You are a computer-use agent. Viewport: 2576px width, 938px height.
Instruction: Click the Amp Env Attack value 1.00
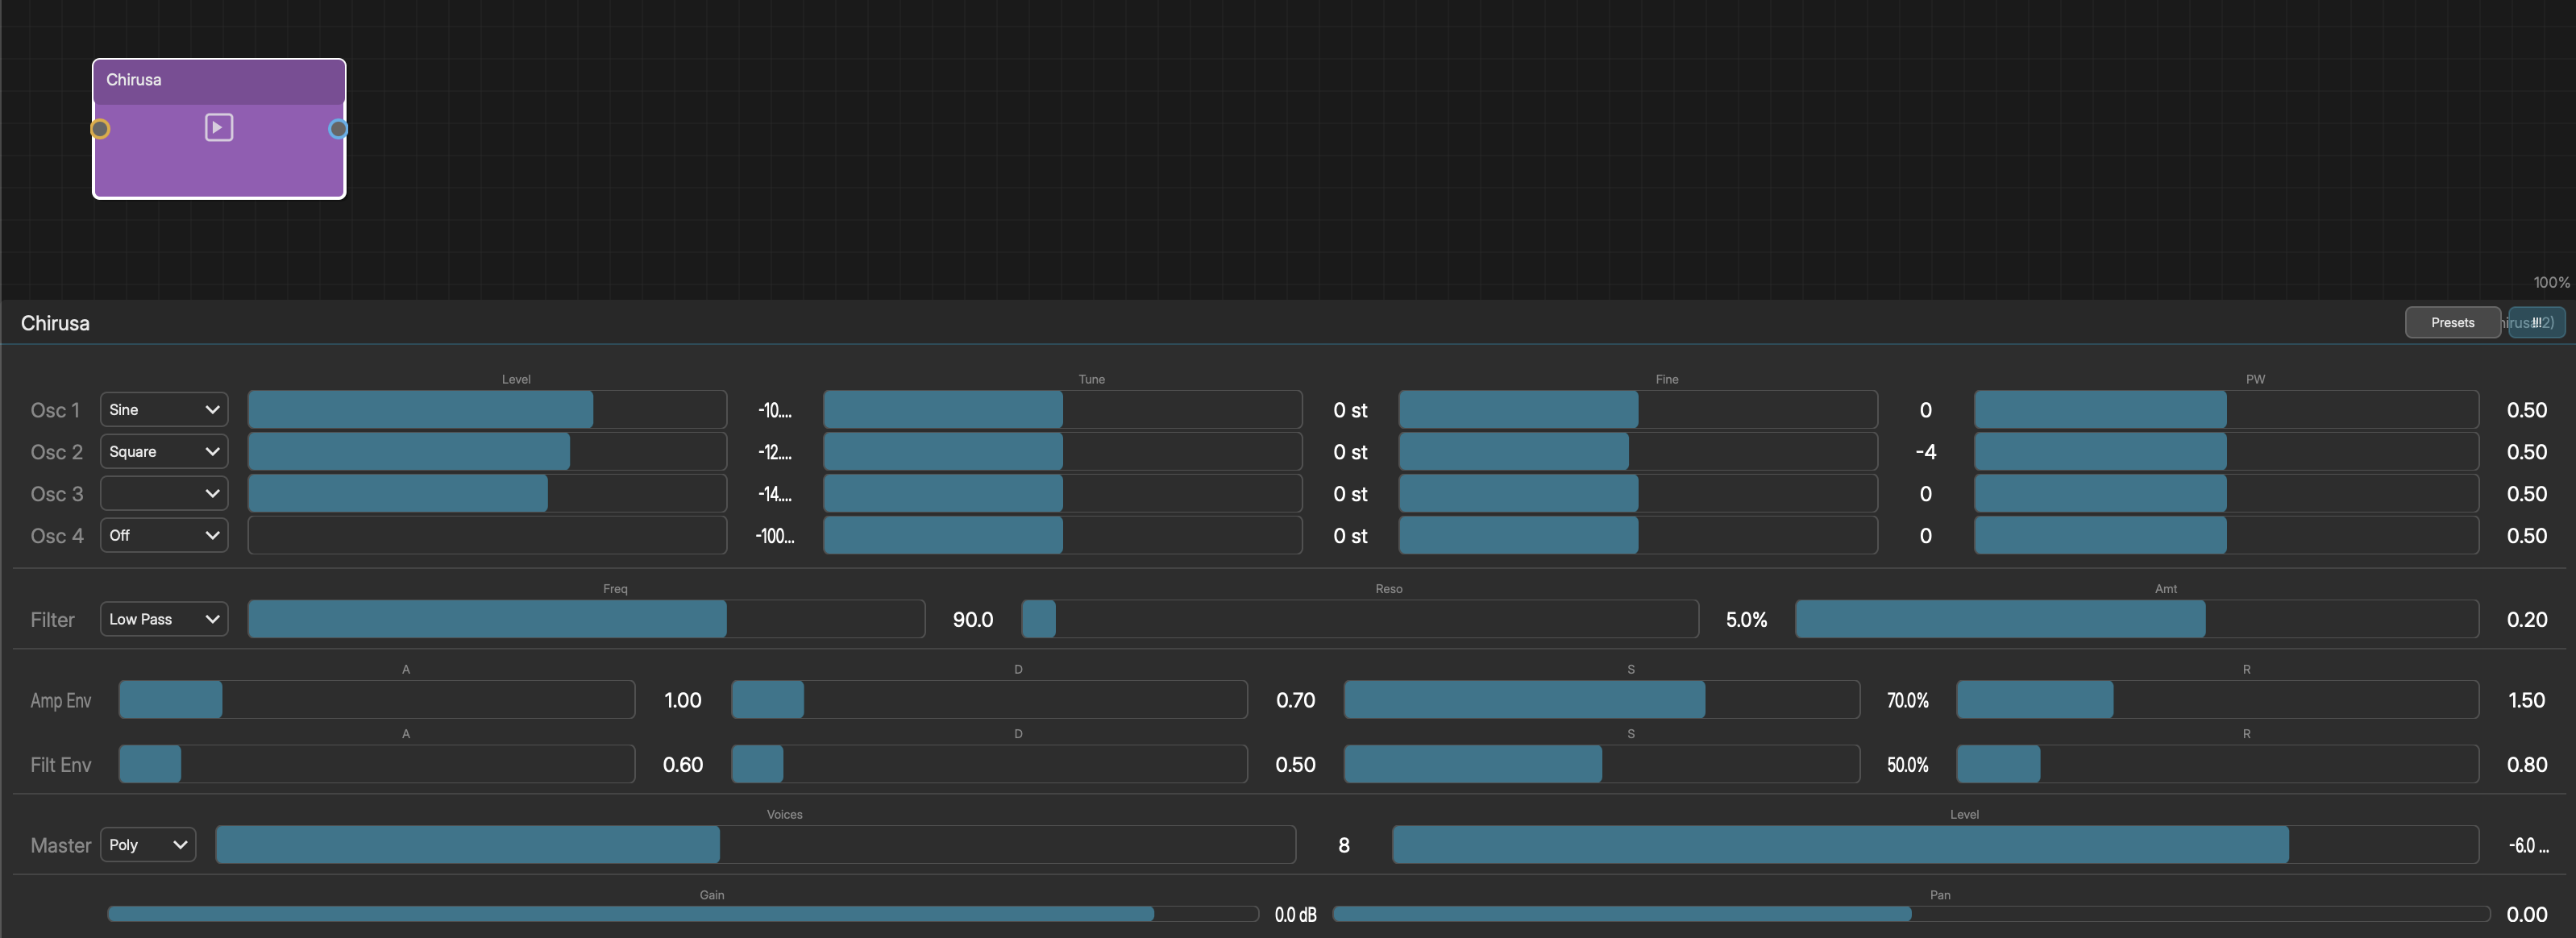pos(683,700)
